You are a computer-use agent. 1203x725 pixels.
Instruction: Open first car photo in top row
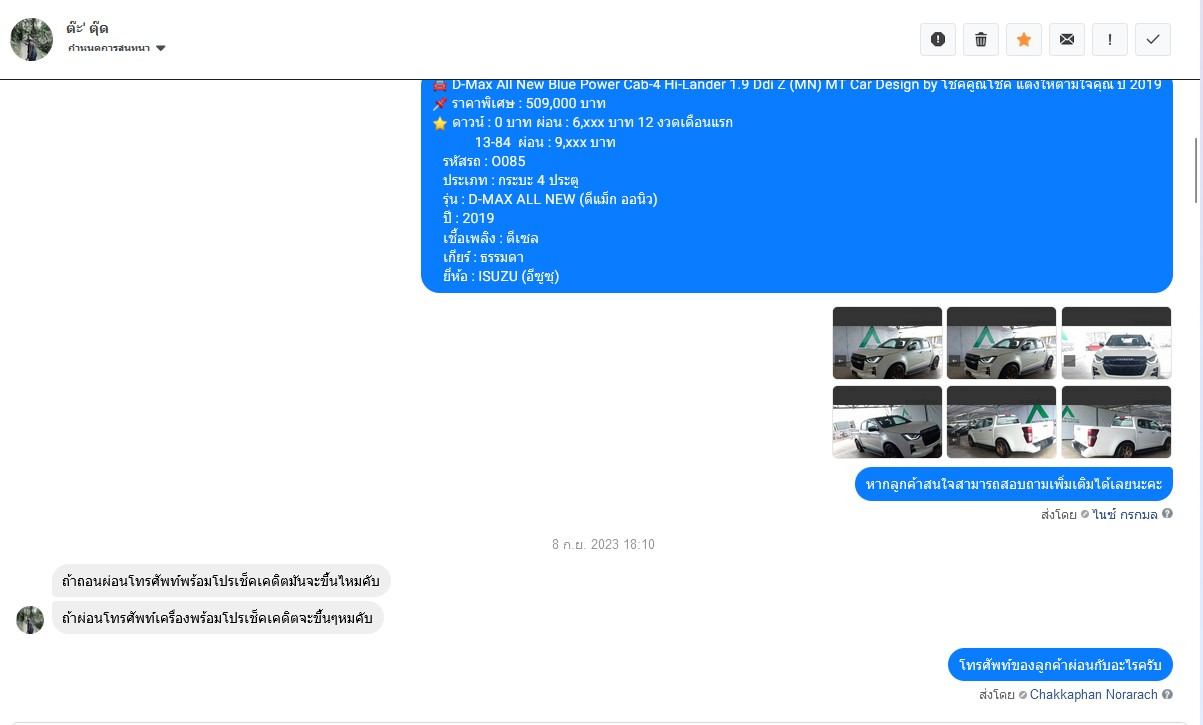[887, 343]
